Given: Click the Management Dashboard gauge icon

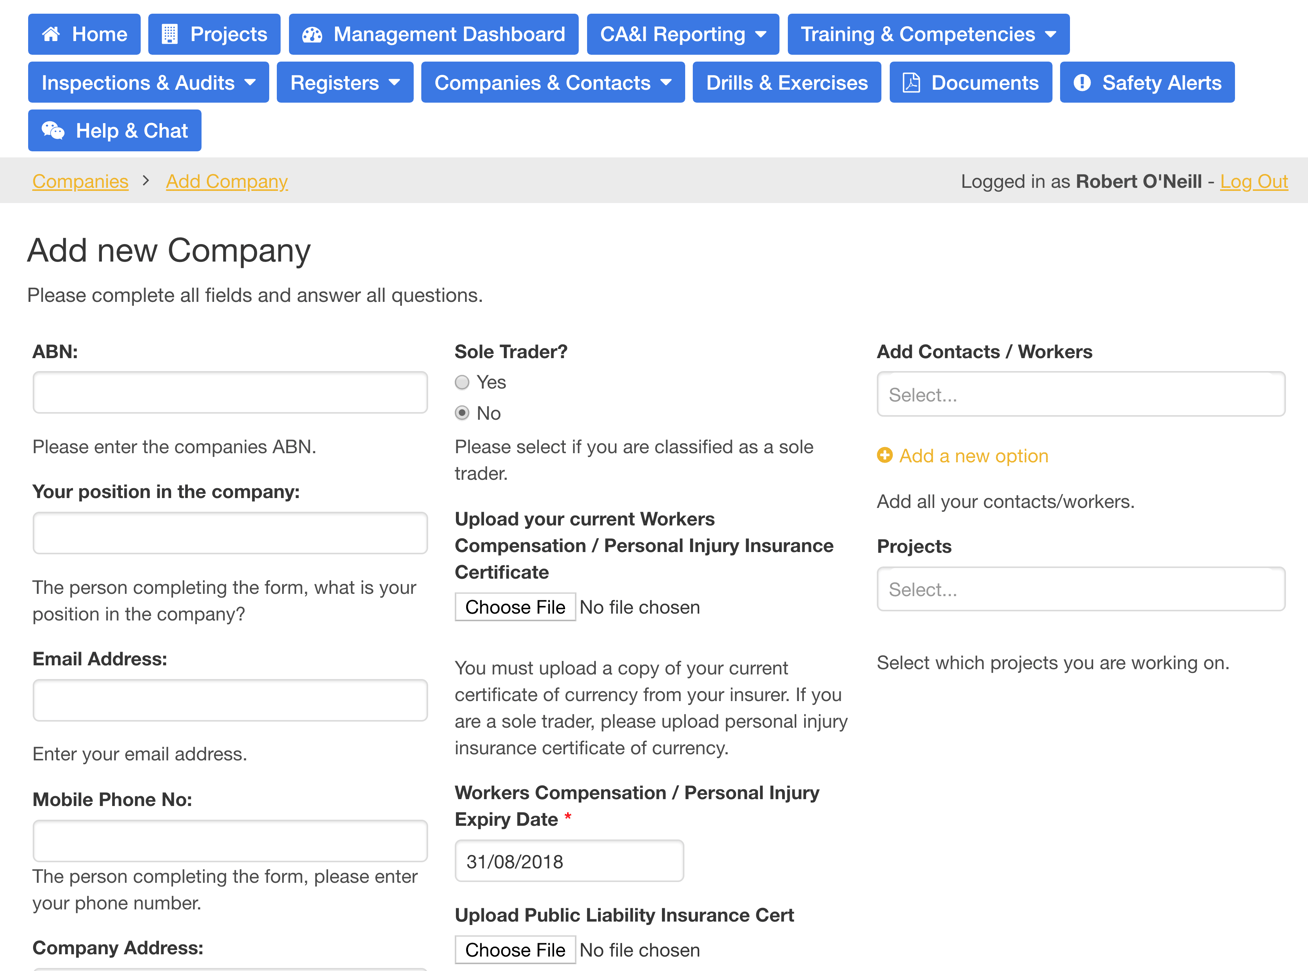Looking at the screenshot, I should click(311, 34).
